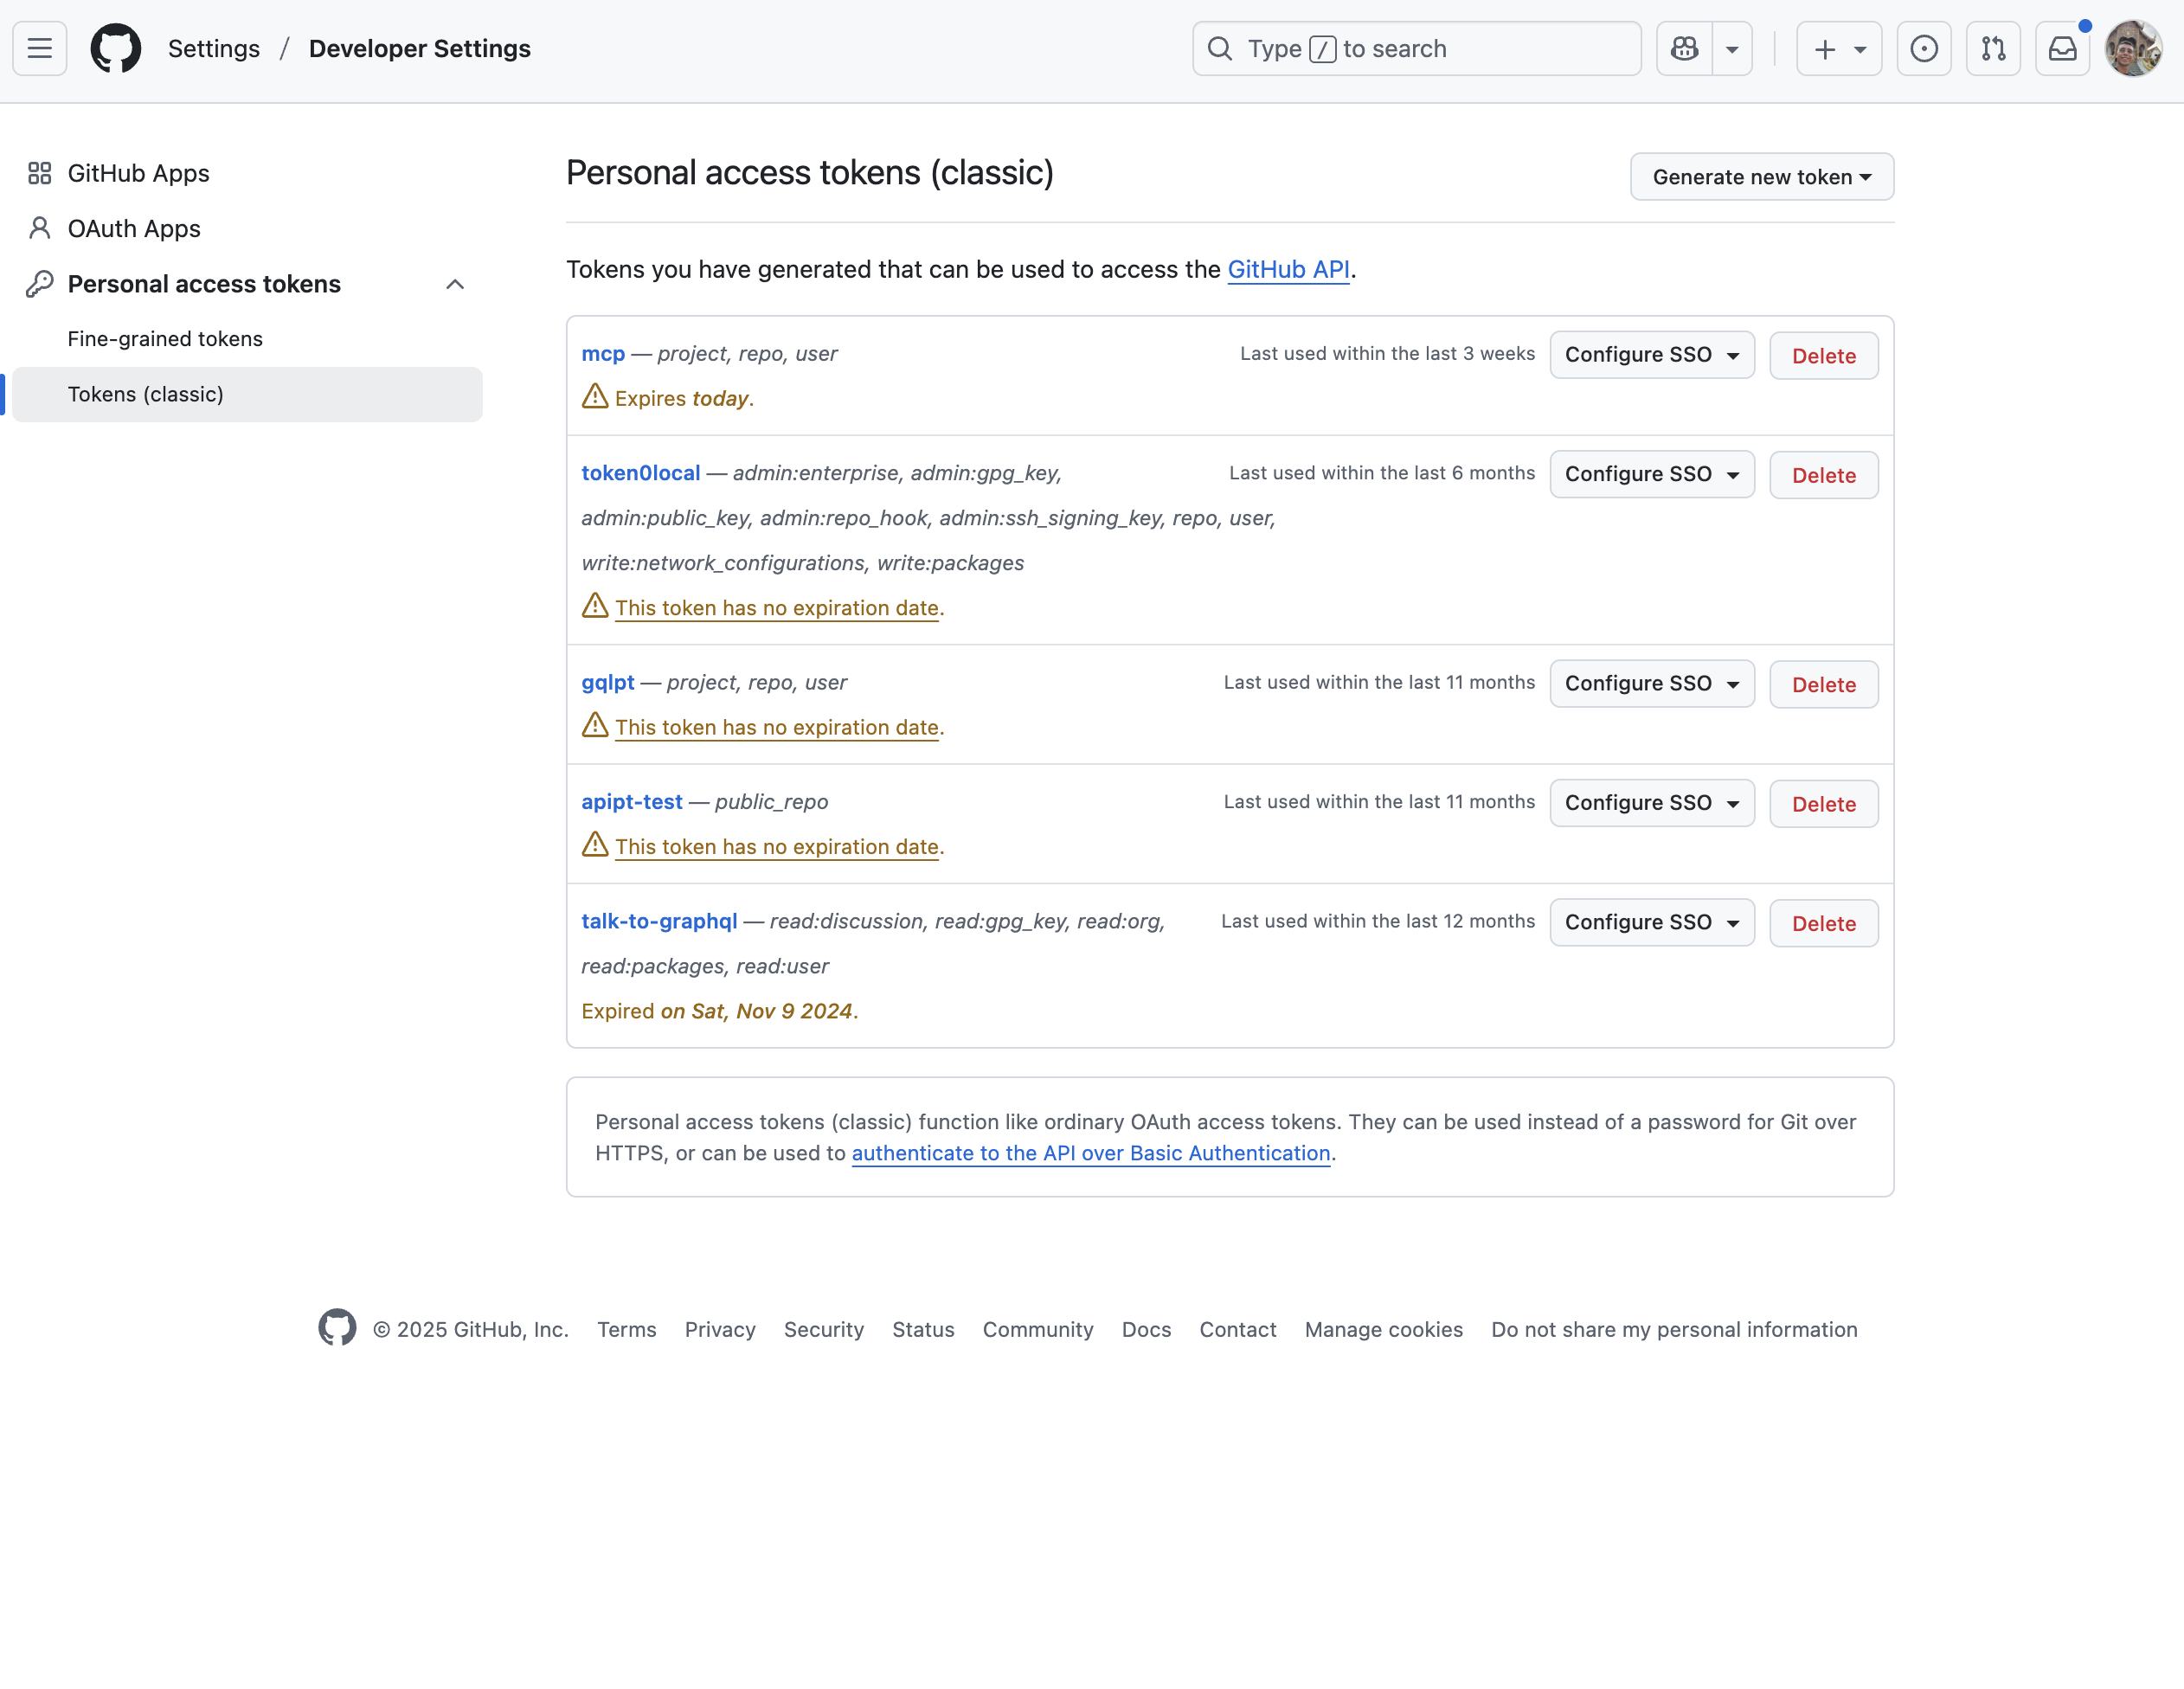Open the navigation hamburger menu
Screen dimensions: 2184x1689
click(38, 47)
